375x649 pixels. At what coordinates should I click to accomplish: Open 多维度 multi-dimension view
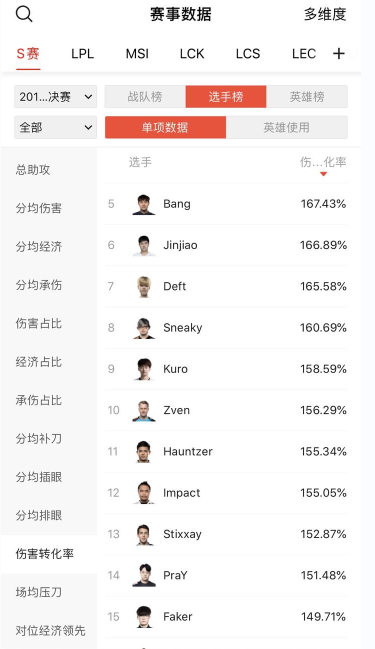tap(325, 14)
